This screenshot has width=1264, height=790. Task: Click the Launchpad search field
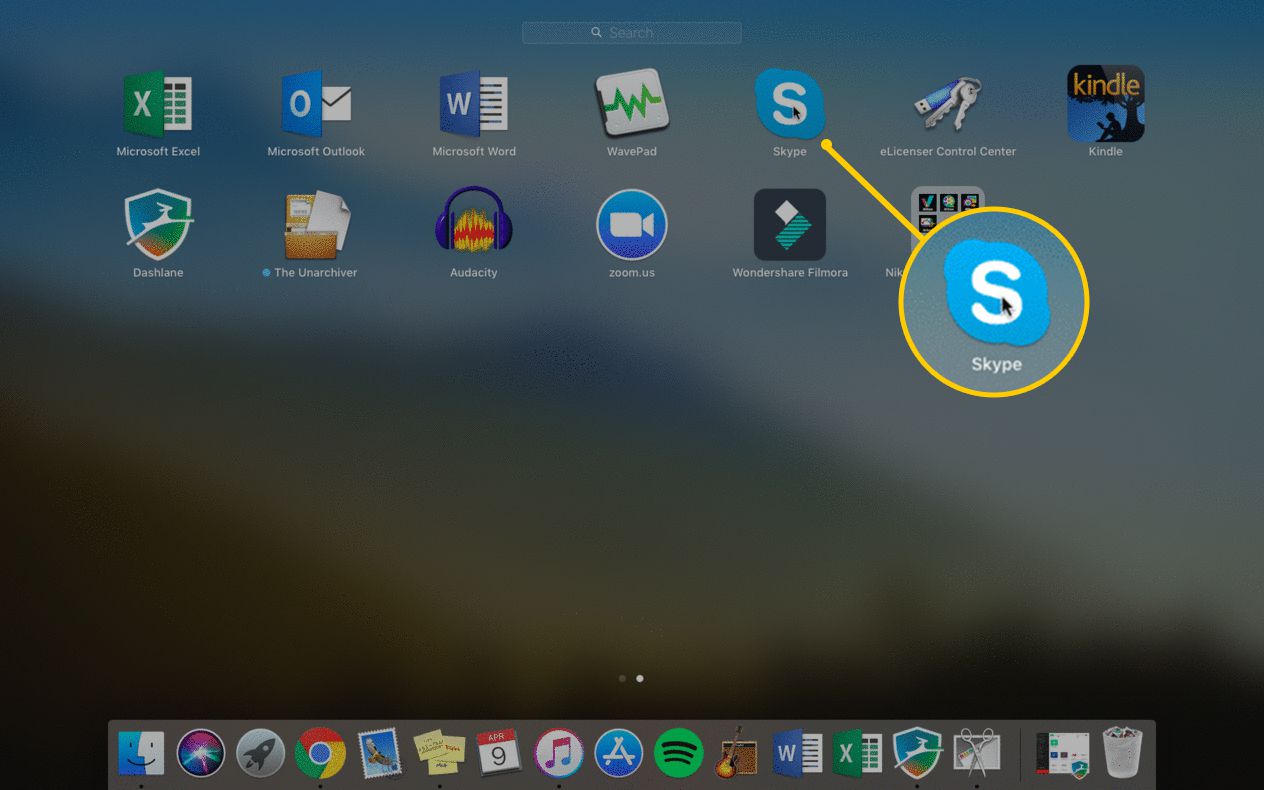631,33
